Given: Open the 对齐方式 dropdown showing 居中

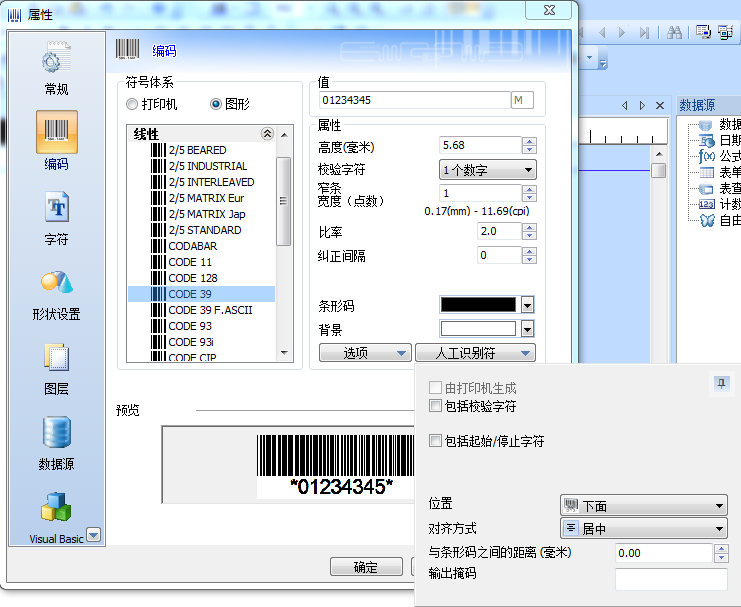Looking at the screenshot, I should pyautogui.click(x=644, y=528).
